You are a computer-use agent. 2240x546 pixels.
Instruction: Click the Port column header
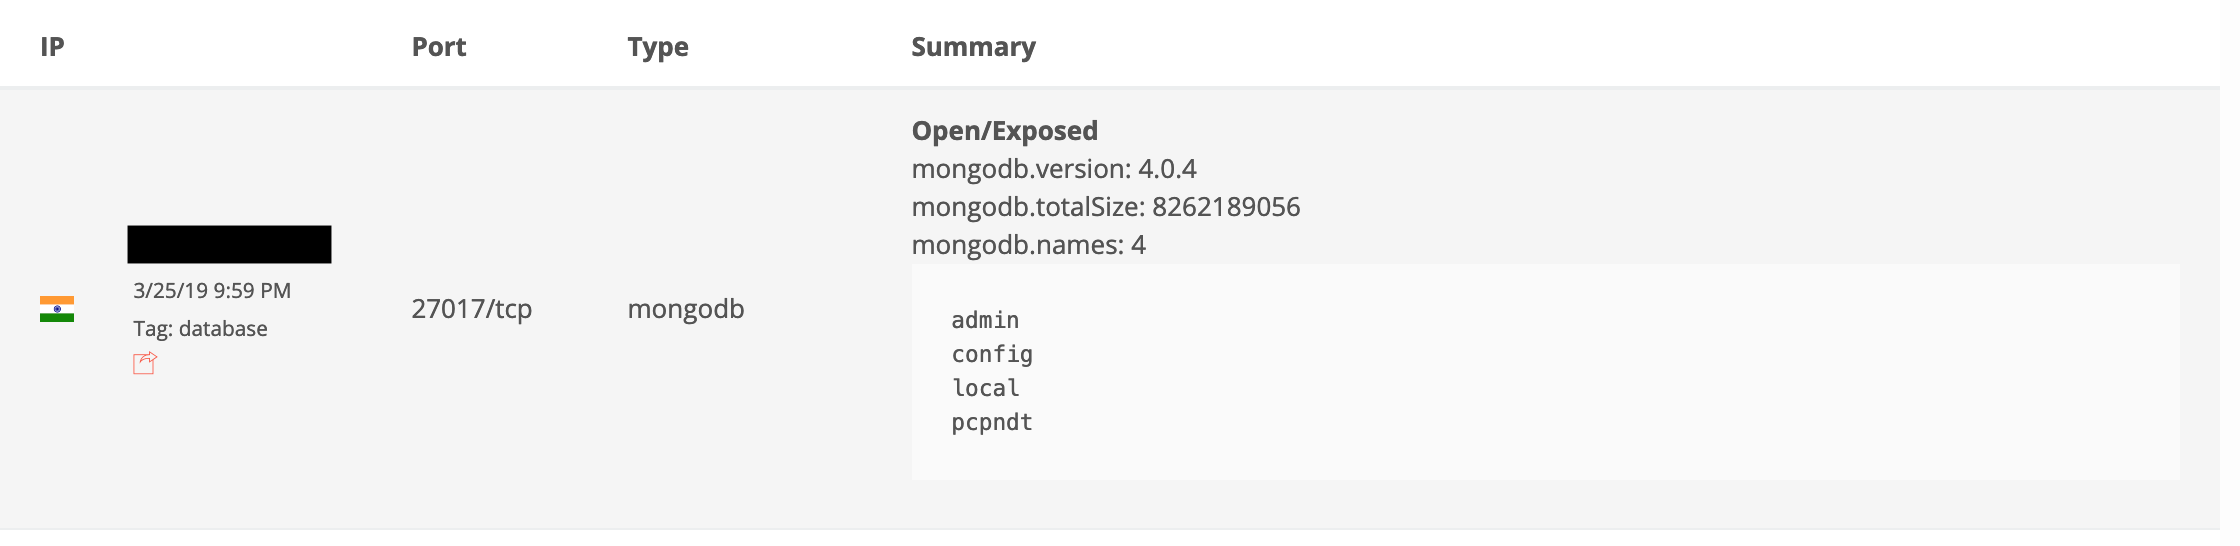click(439, 47)
